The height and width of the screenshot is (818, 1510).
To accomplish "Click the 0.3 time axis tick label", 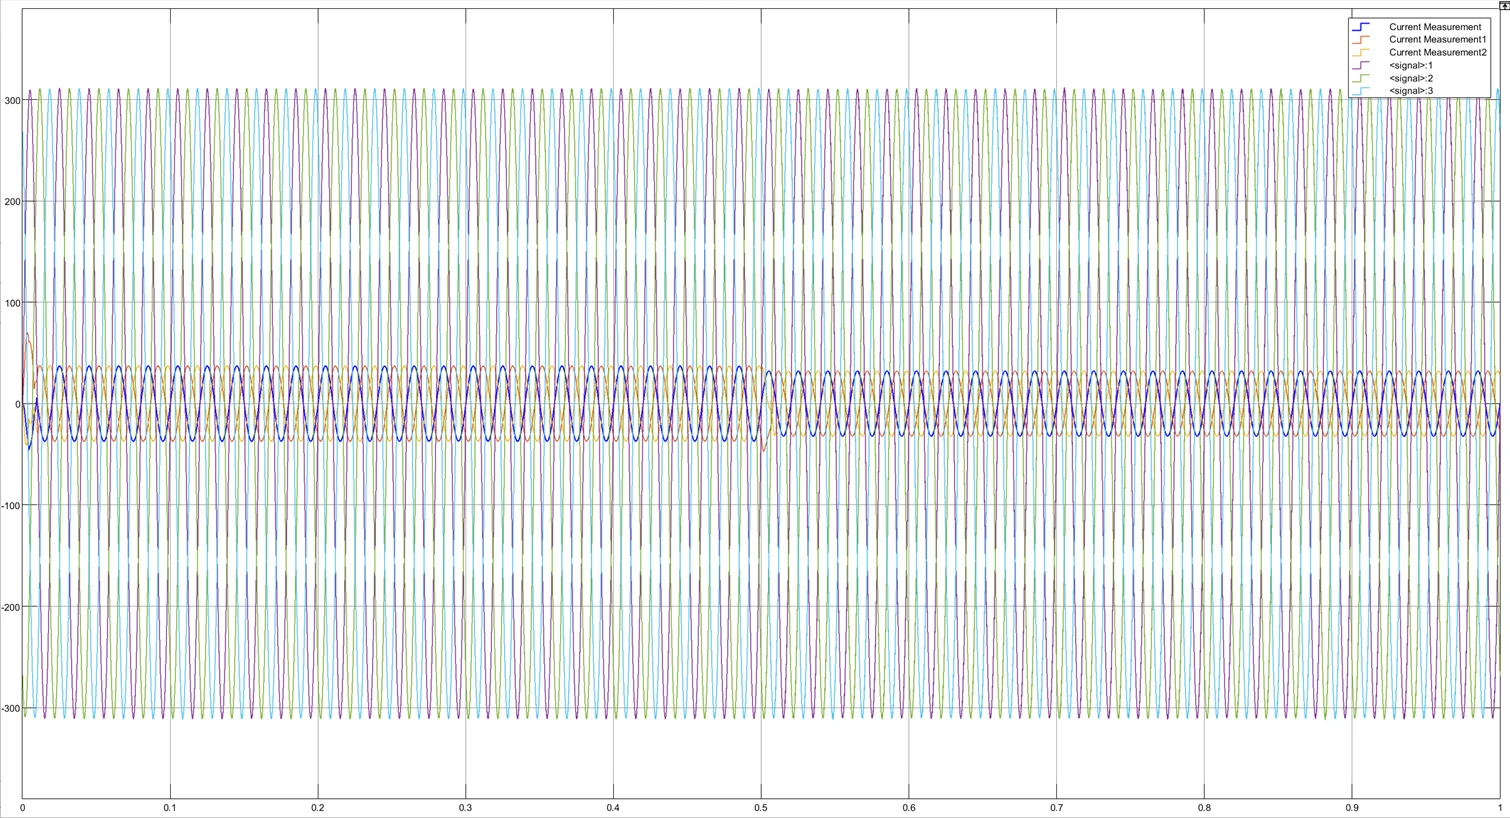I will click(x=466, y=808).
